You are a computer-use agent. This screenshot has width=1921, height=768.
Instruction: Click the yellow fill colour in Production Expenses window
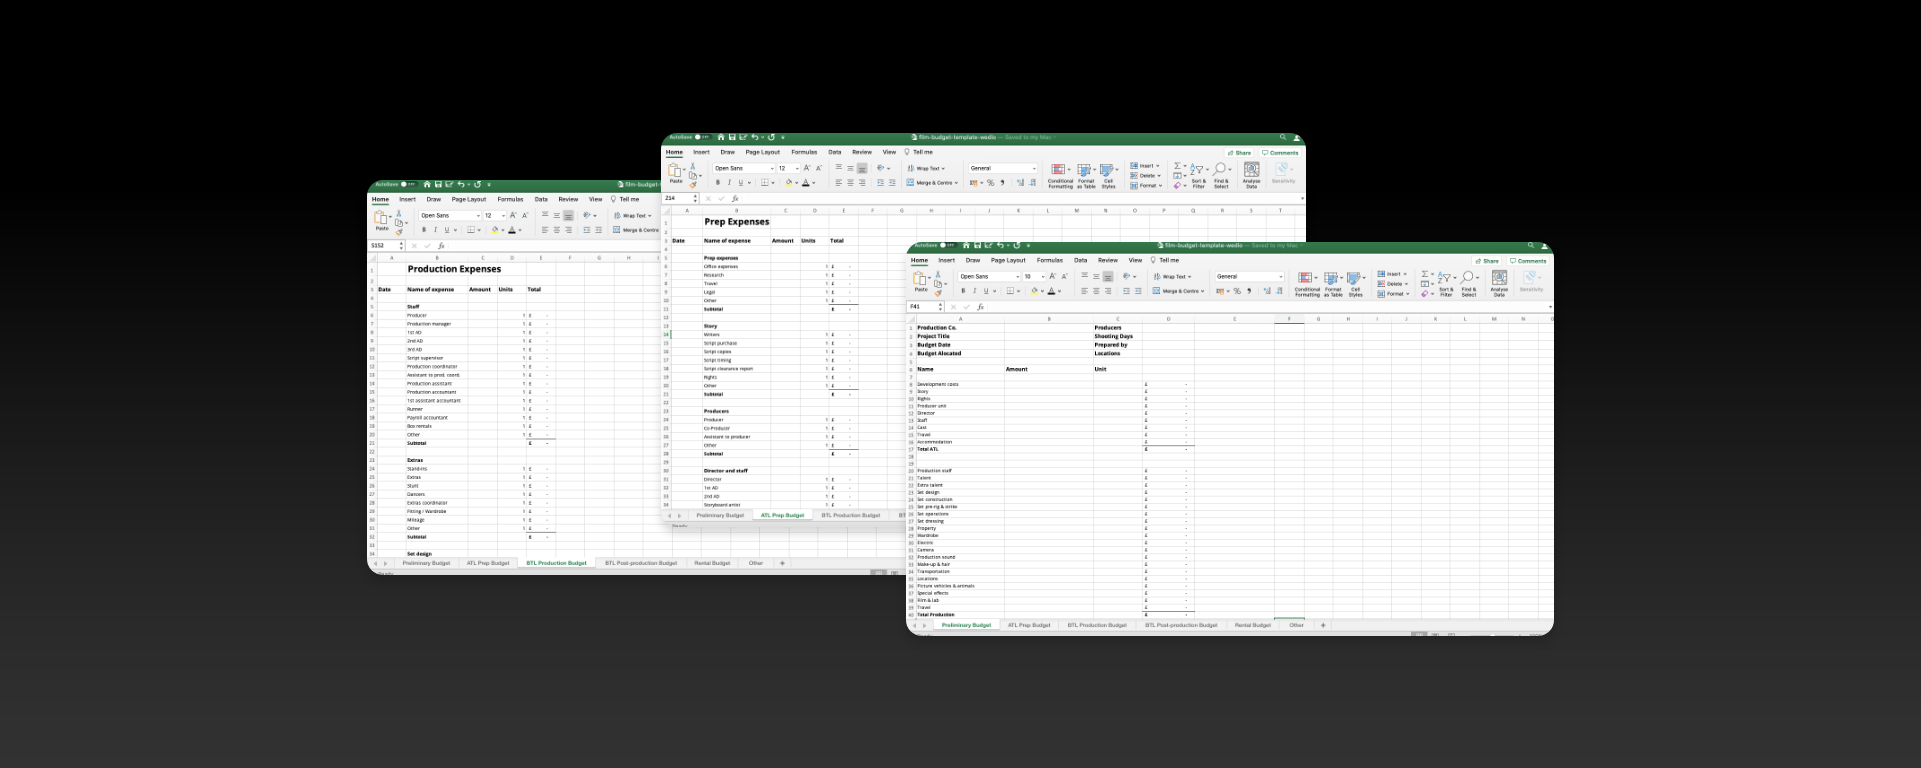[495, 230]
